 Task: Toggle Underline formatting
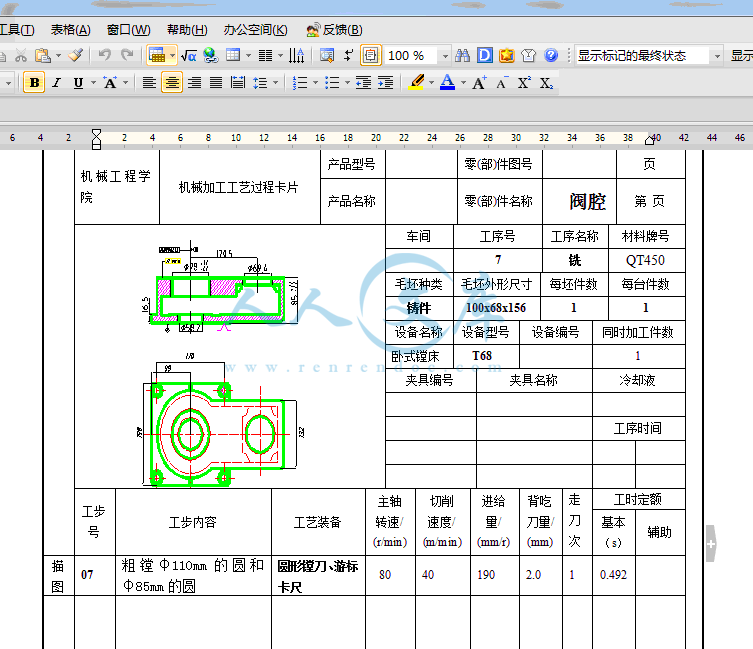click(x=78, y=83)
